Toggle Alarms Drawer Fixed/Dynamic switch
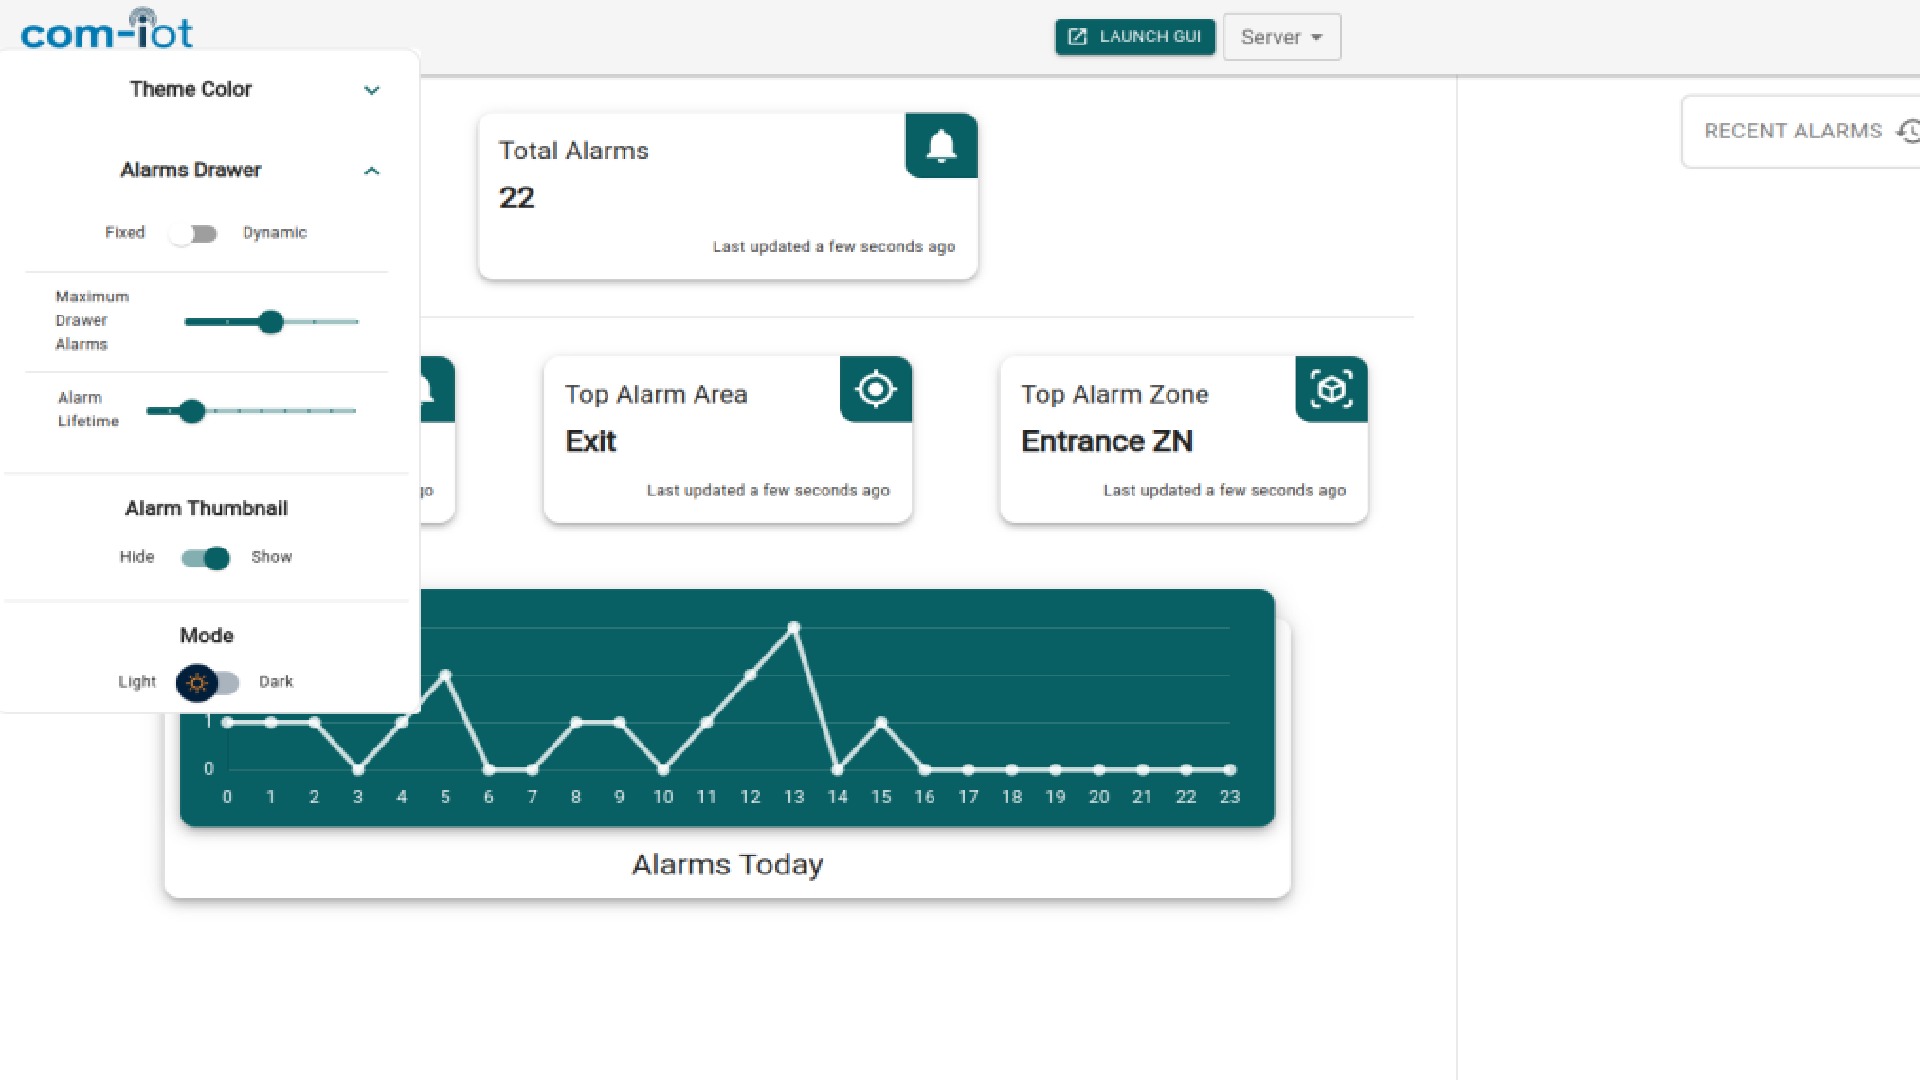Image resolution: width=1920 pixels, height=1080 pixels. pos(194,233)
